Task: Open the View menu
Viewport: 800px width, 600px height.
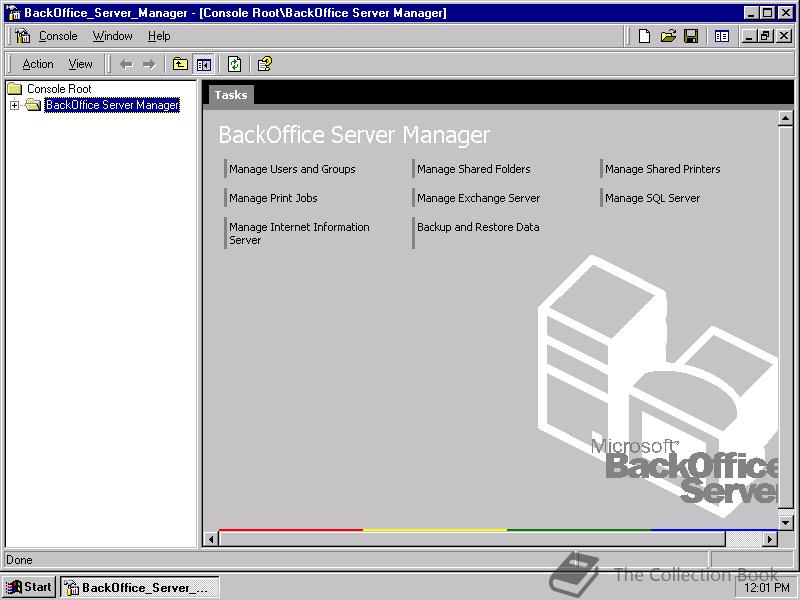Action: [x=81, y=64]
